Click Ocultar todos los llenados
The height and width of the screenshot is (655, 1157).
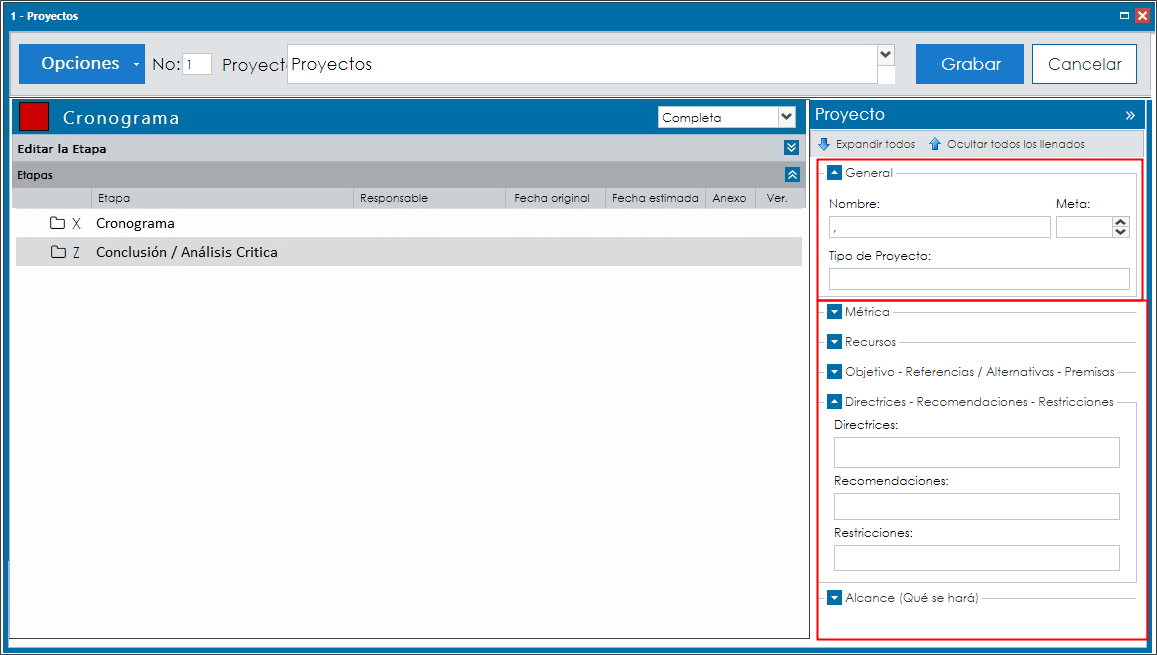tap(1006, 144)
